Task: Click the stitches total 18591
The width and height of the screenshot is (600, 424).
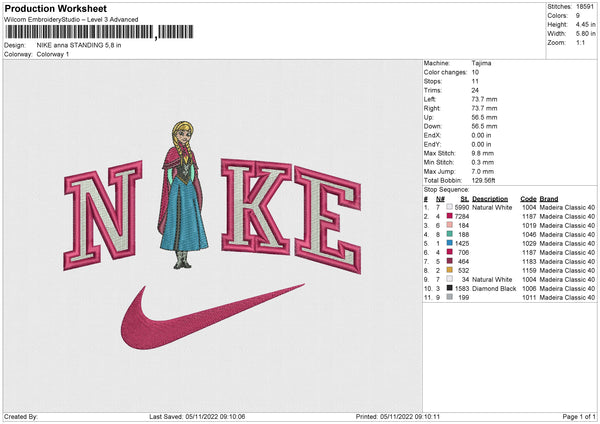Action: 585,7
